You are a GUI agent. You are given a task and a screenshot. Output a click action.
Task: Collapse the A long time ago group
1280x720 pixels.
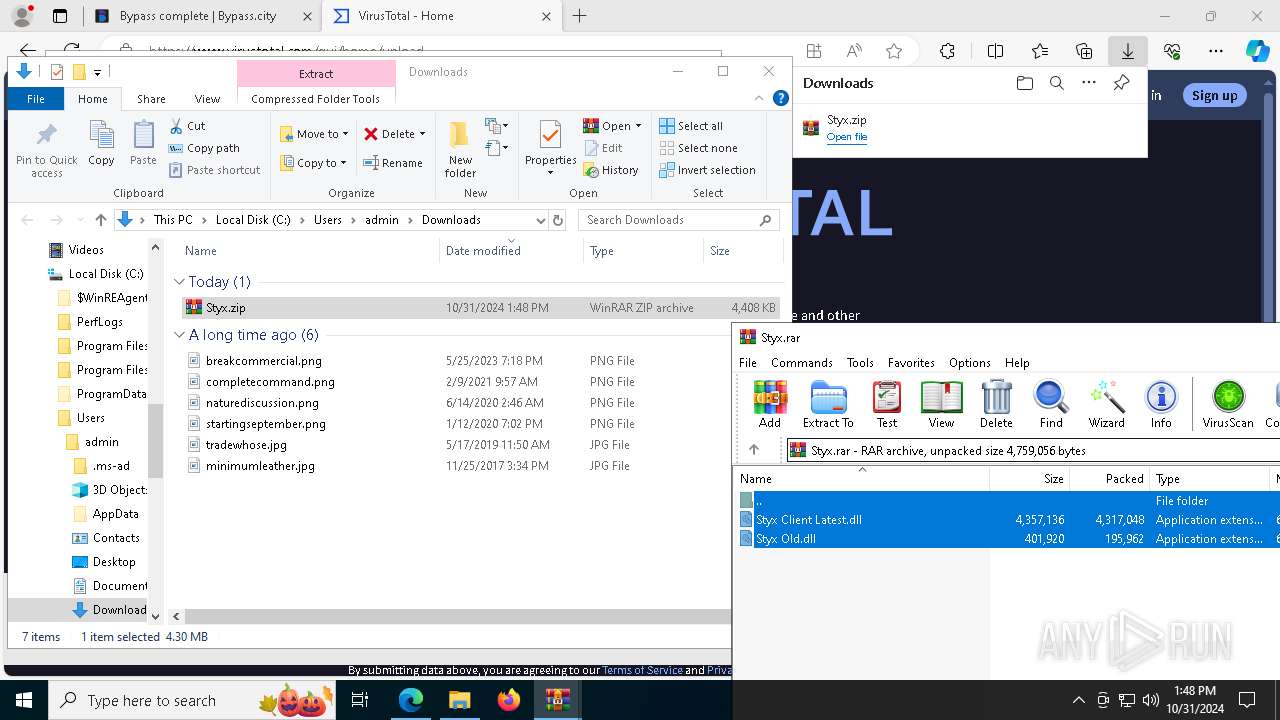click(x=179, y=335)
